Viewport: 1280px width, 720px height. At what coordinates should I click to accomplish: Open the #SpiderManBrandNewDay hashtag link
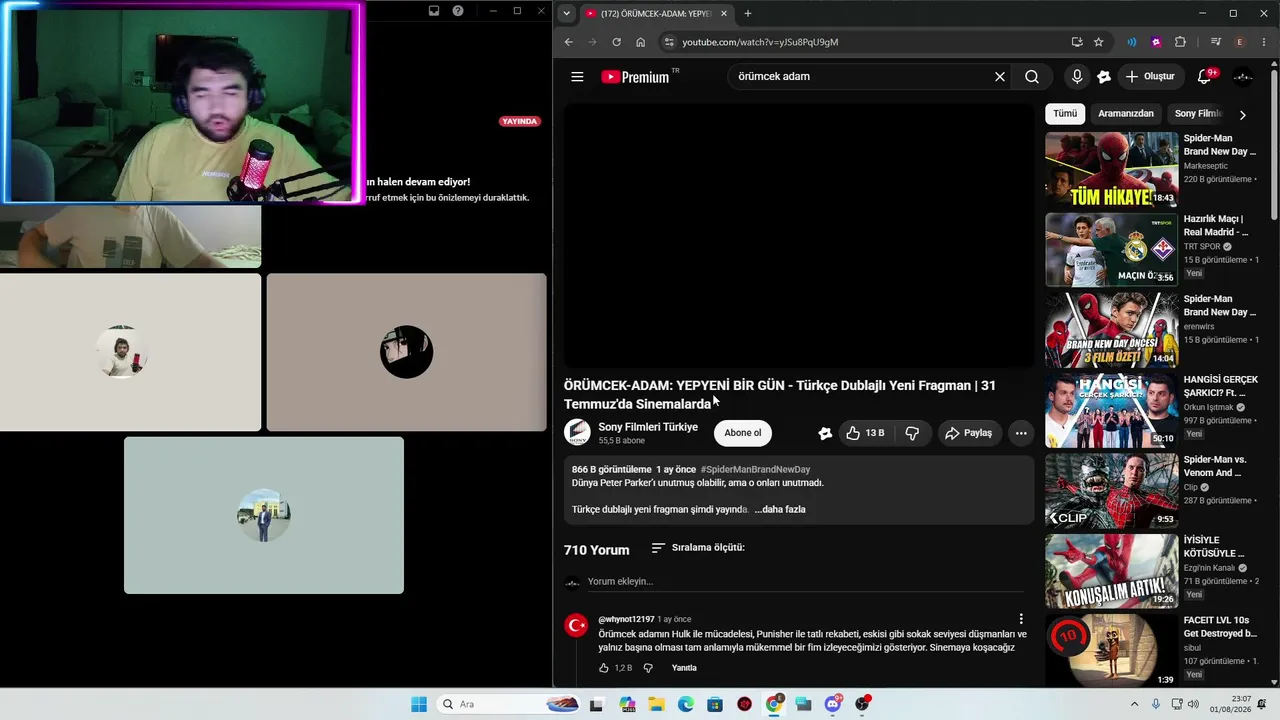pos(755,470)
